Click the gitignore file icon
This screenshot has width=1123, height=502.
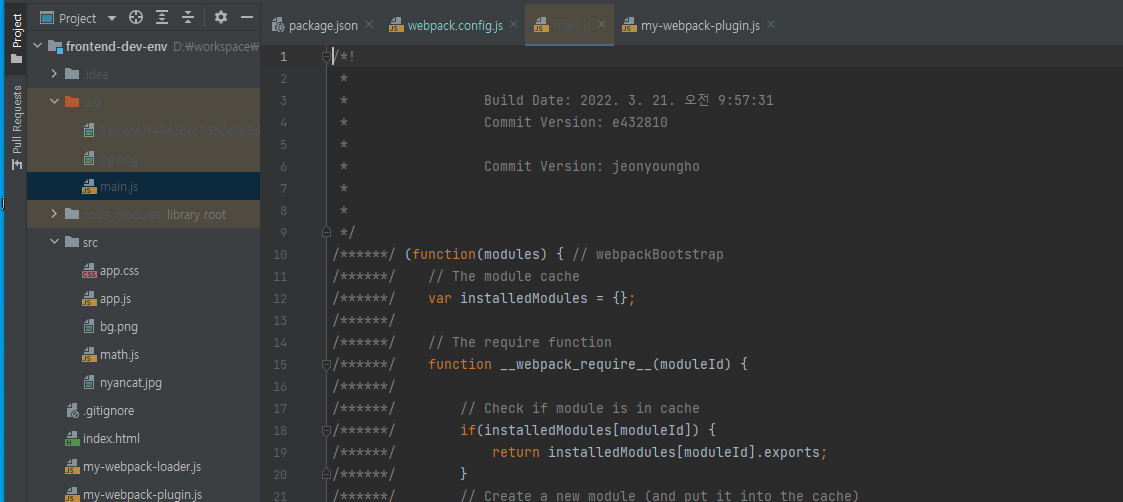72,411
